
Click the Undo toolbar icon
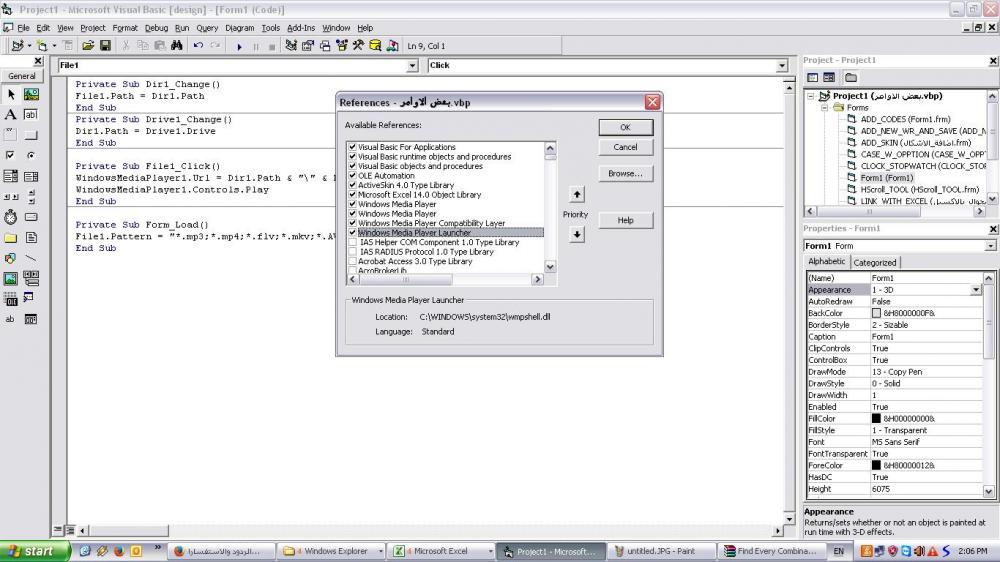[x=198, y=46]
